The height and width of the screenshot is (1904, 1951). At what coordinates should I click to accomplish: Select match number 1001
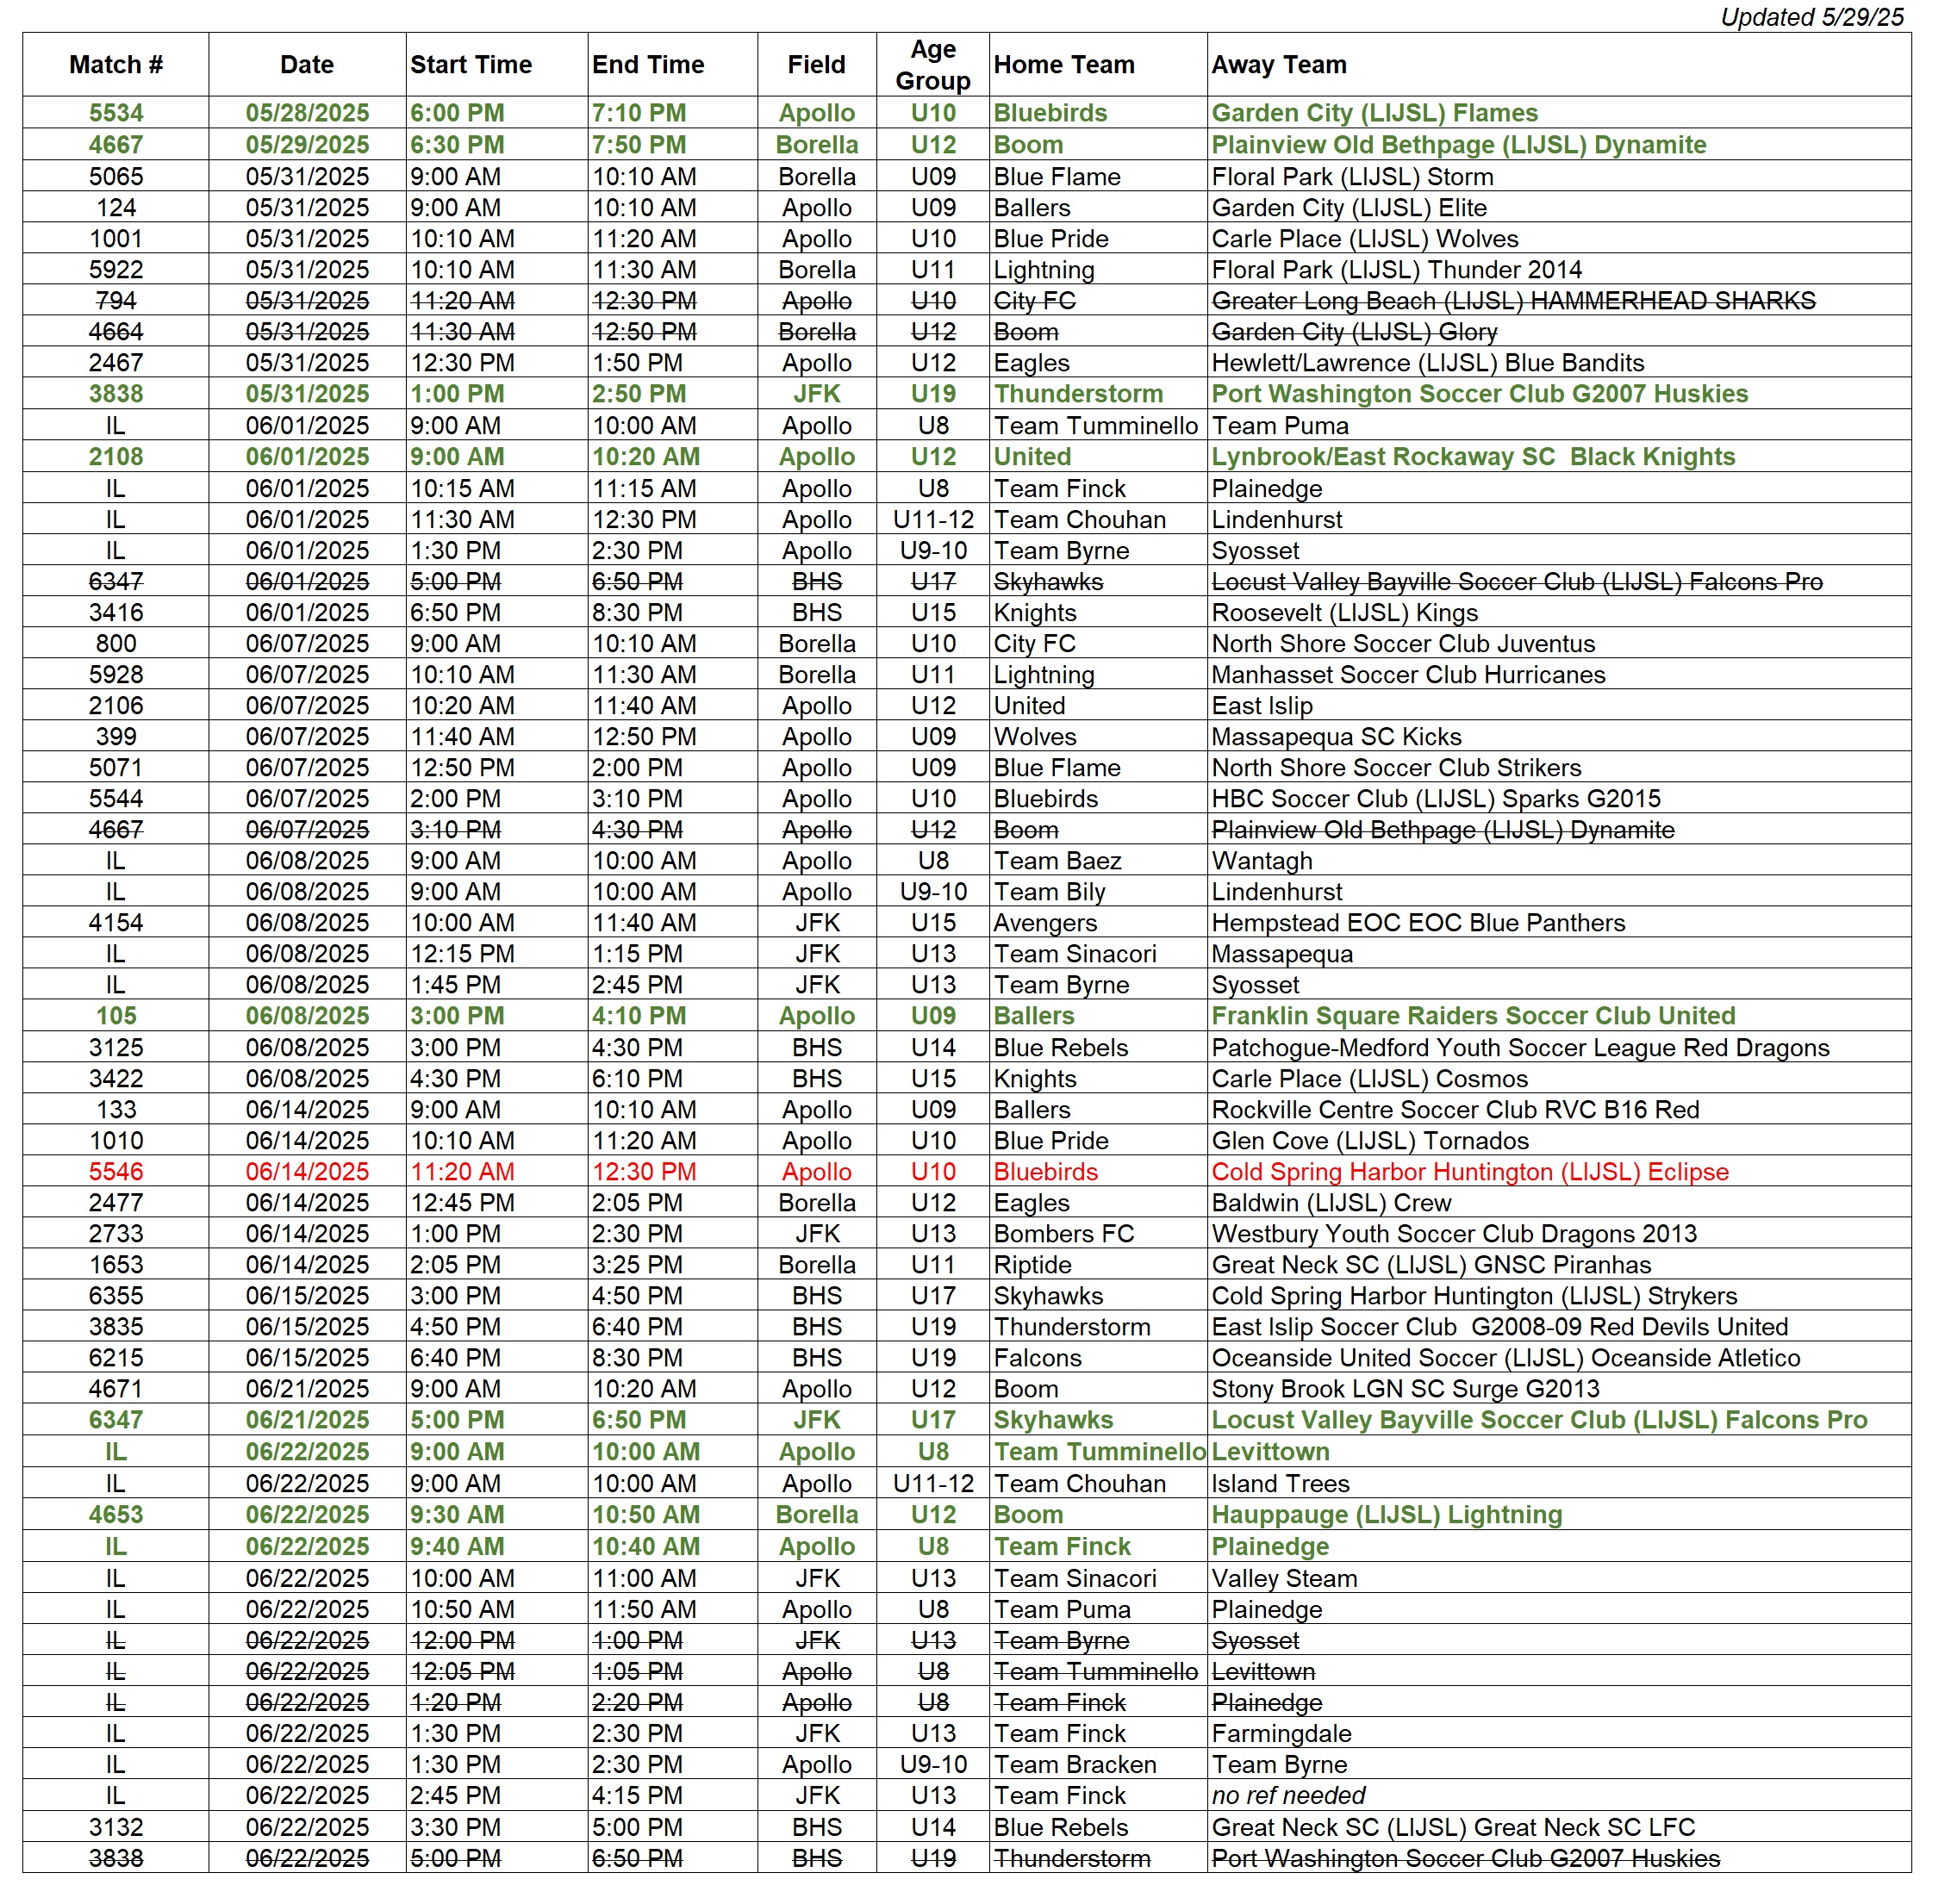116,239
